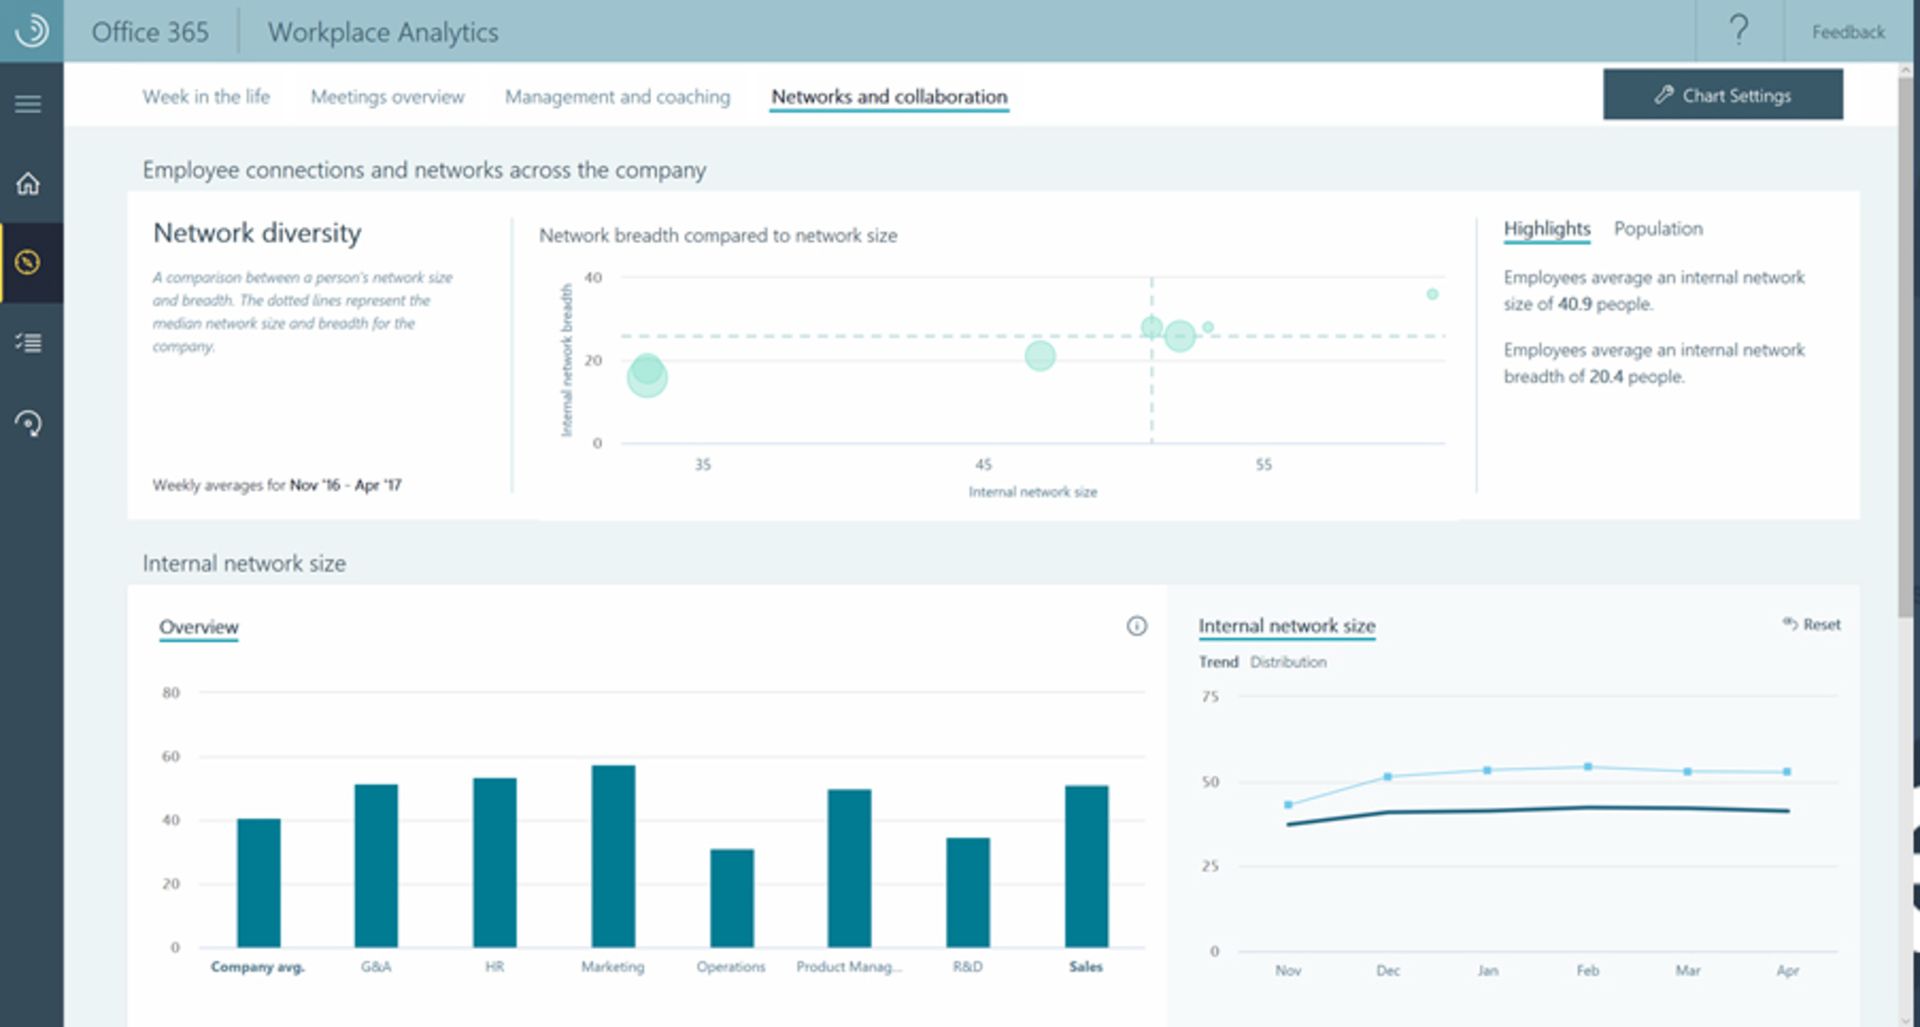Select the Highlights option

[x=1546, y=228]
